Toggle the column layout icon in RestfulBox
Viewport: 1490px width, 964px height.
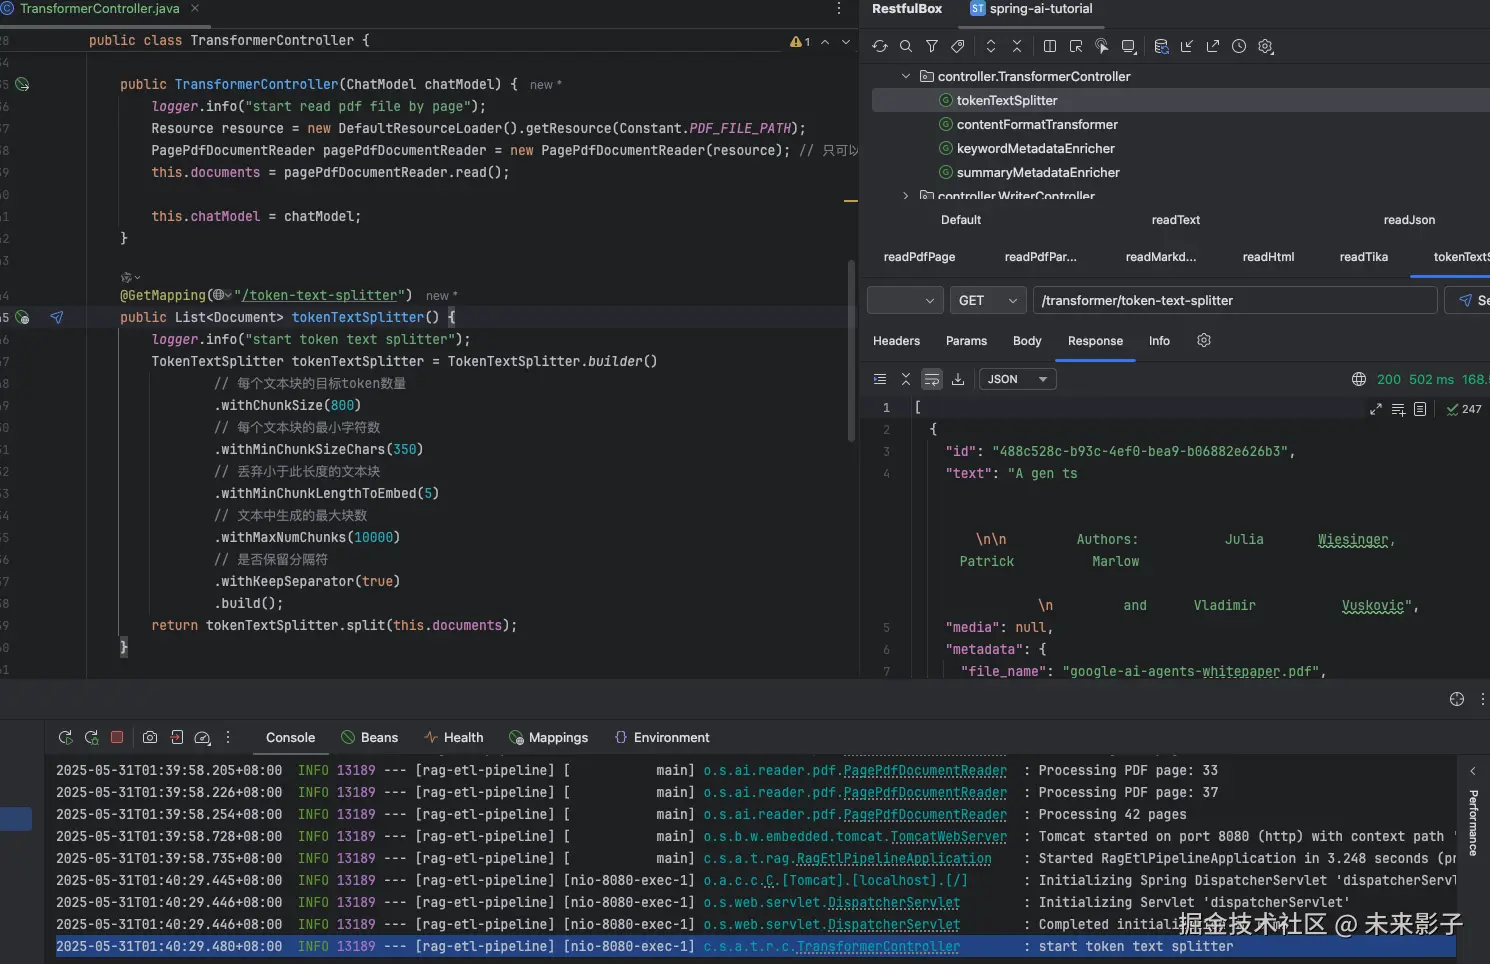(x=1049, y=46)
